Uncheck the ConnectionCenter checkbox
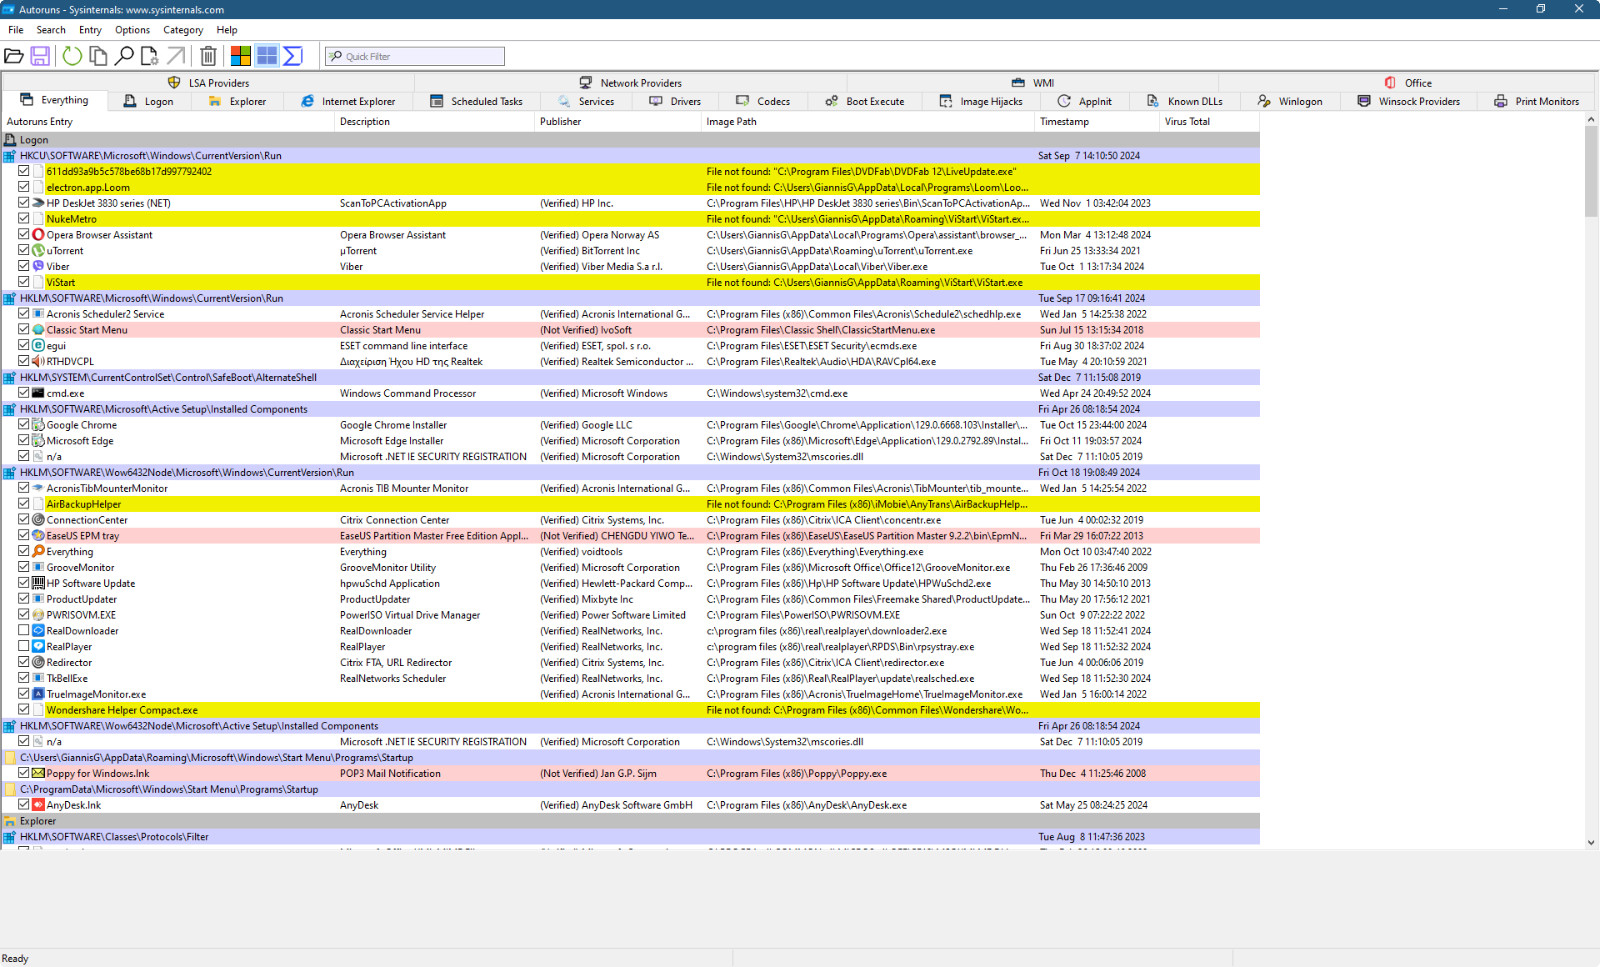This screenshot has width=1600, height=967. coord(23,520)
